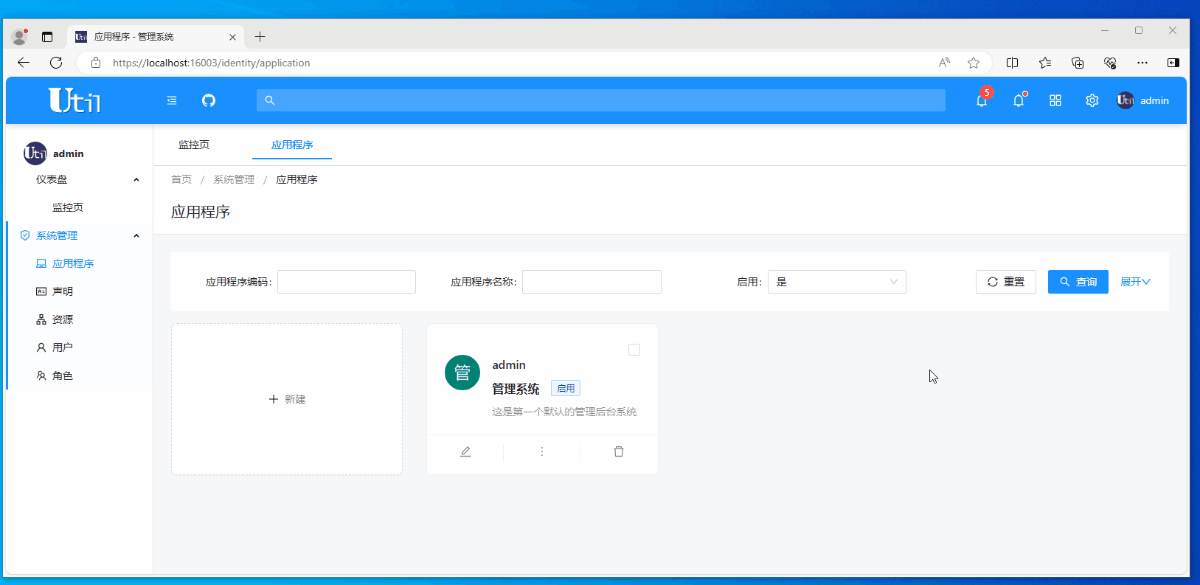Image resolution: width=1200 pixels, height=585 pixels.
Task: Click the bell icon with red dot
Action: [1019, 100]
